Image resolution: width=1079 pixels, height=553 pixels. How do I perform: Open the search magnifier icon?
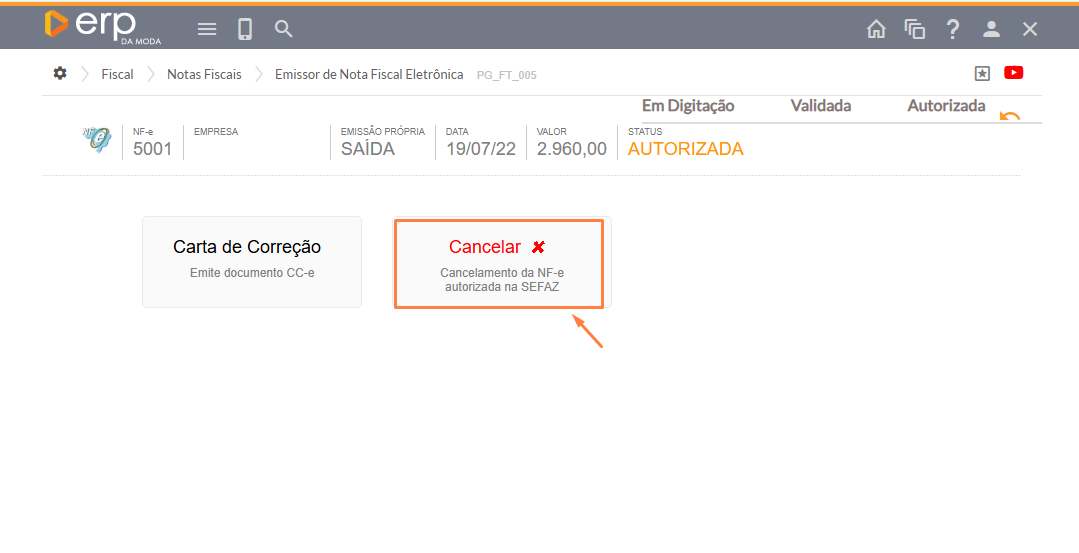click(x=284, y=29)
